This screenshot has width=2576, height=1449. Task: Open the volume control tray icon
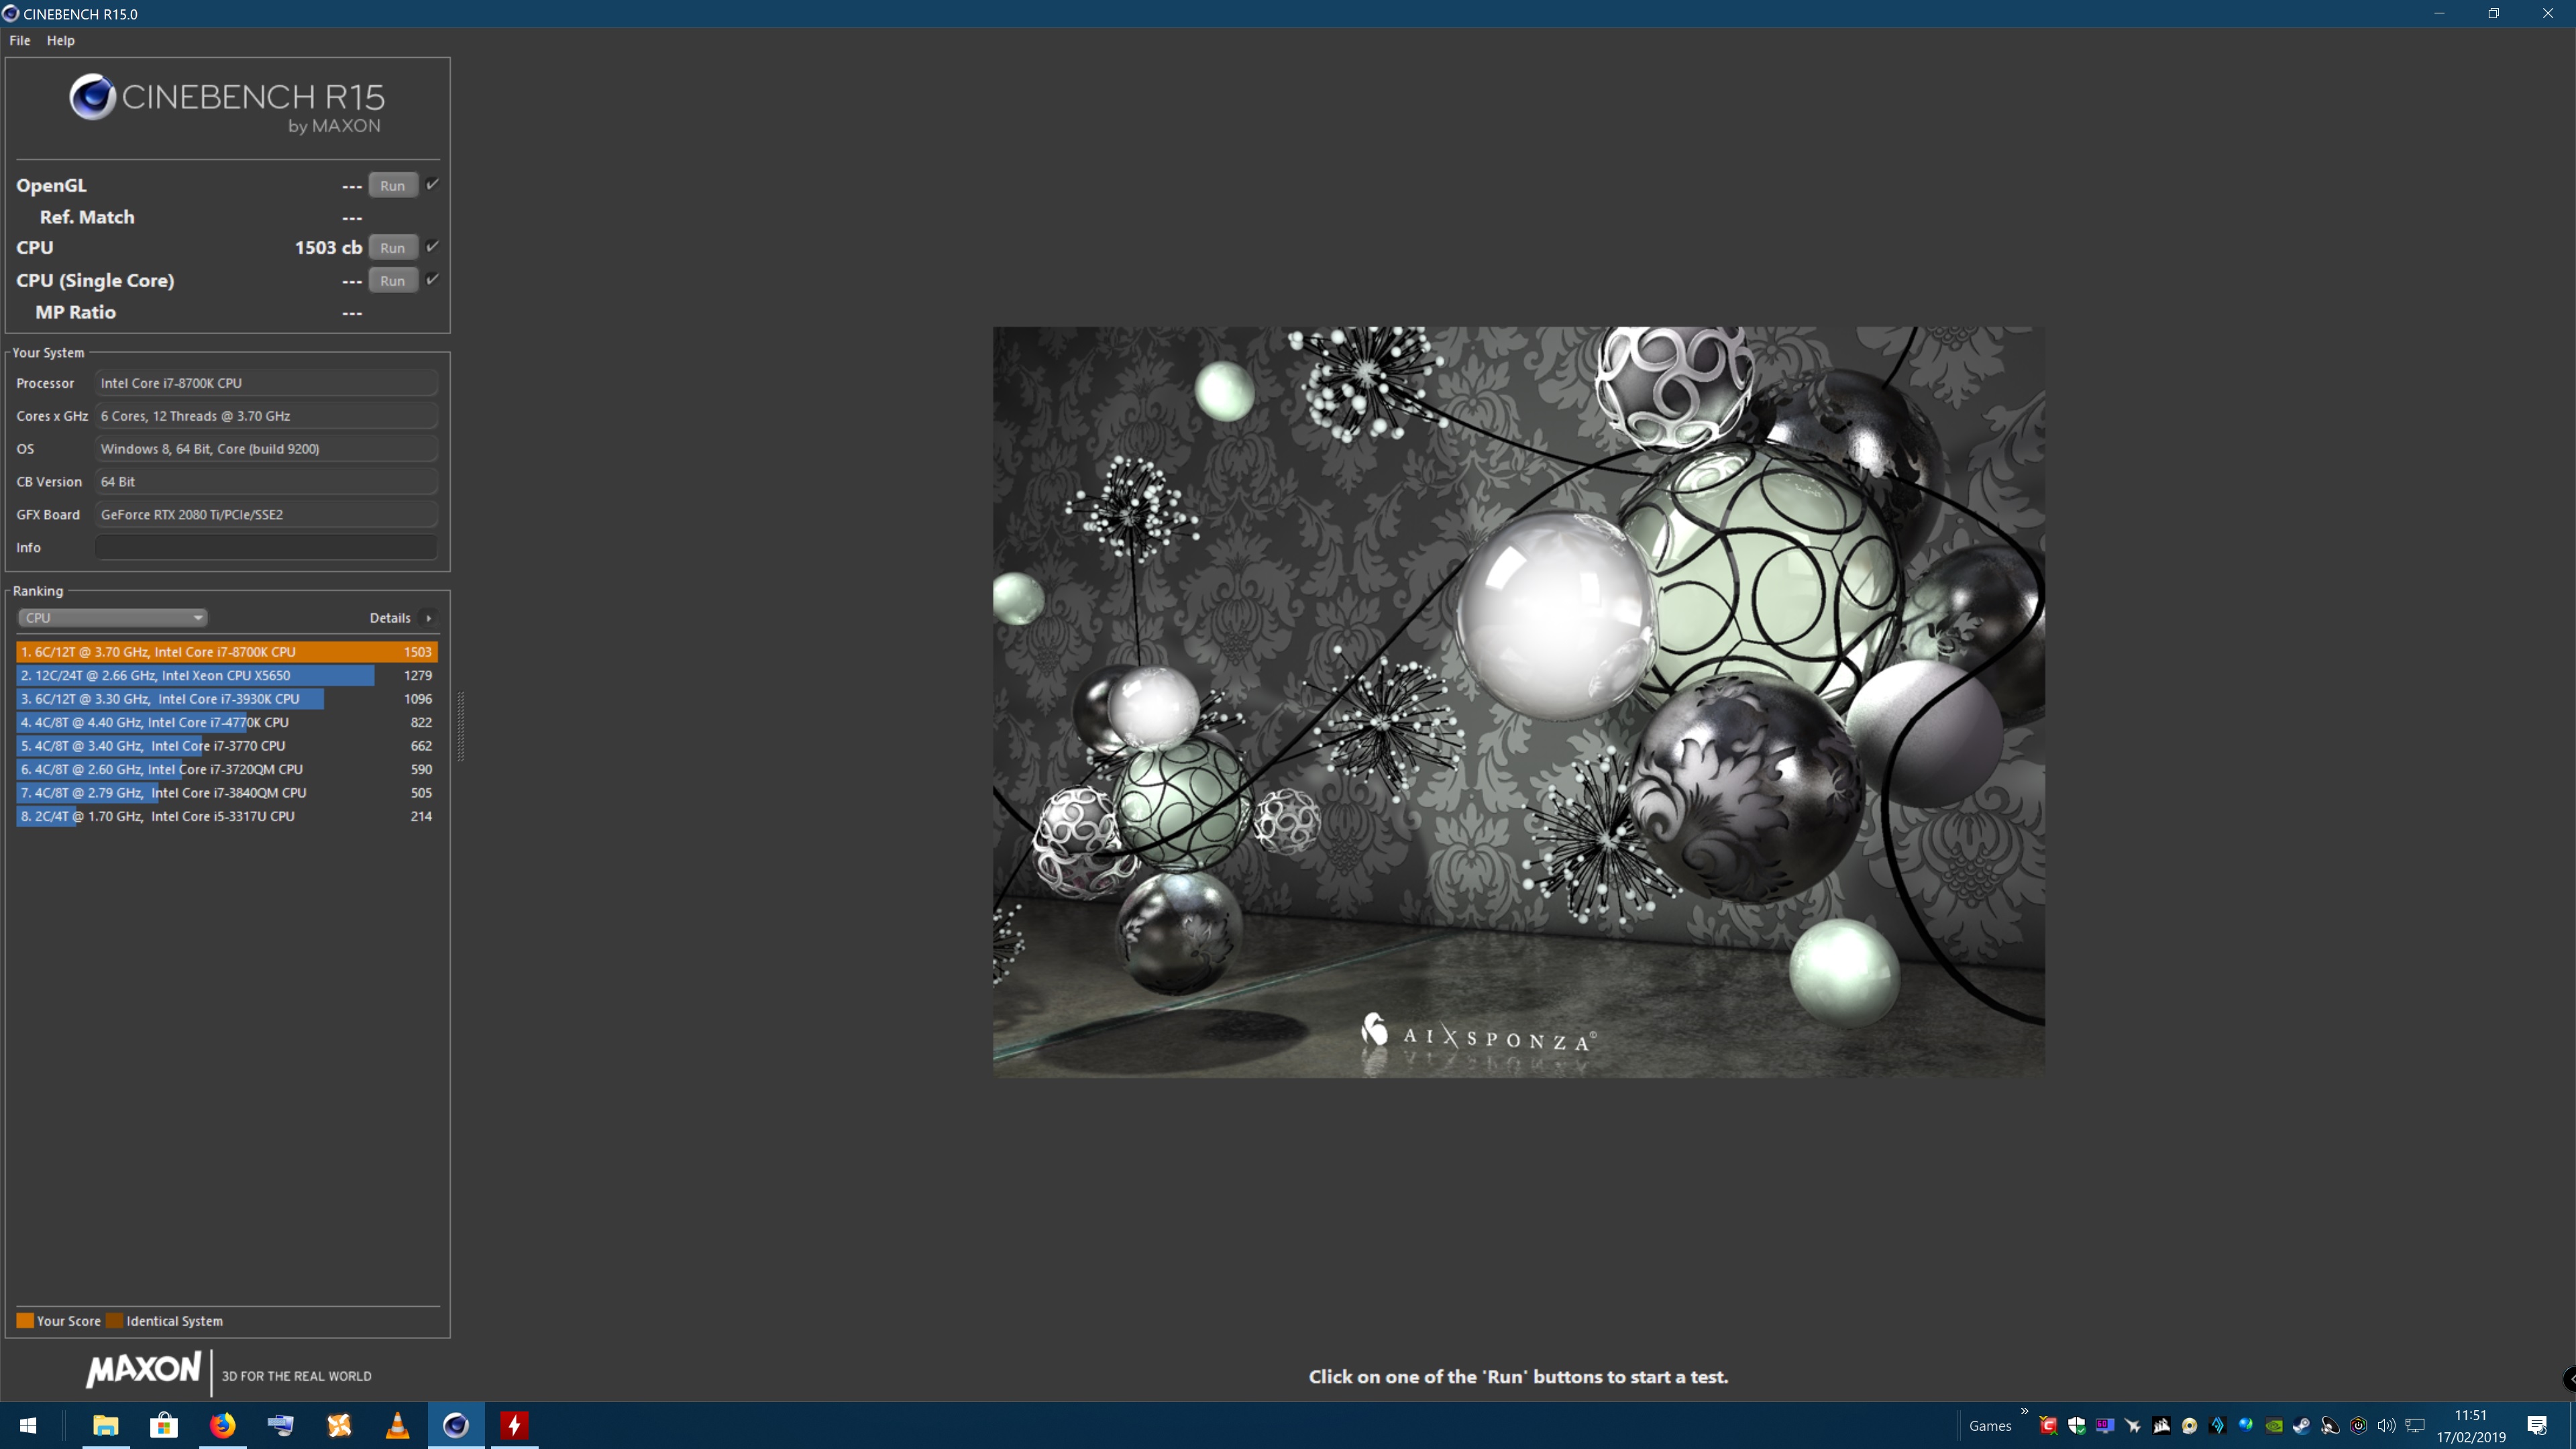tap(2387, 1426)
